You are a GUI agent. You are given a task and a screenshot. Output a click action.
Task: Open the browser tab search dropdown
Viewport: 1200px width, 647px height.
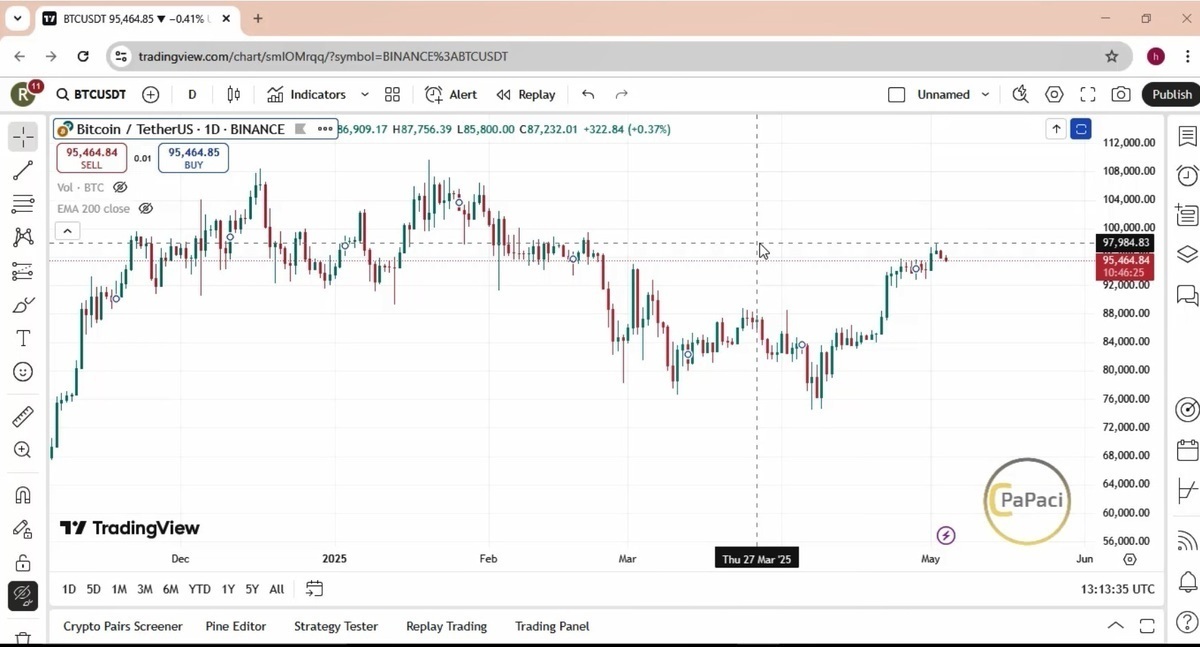pos(17,18)
